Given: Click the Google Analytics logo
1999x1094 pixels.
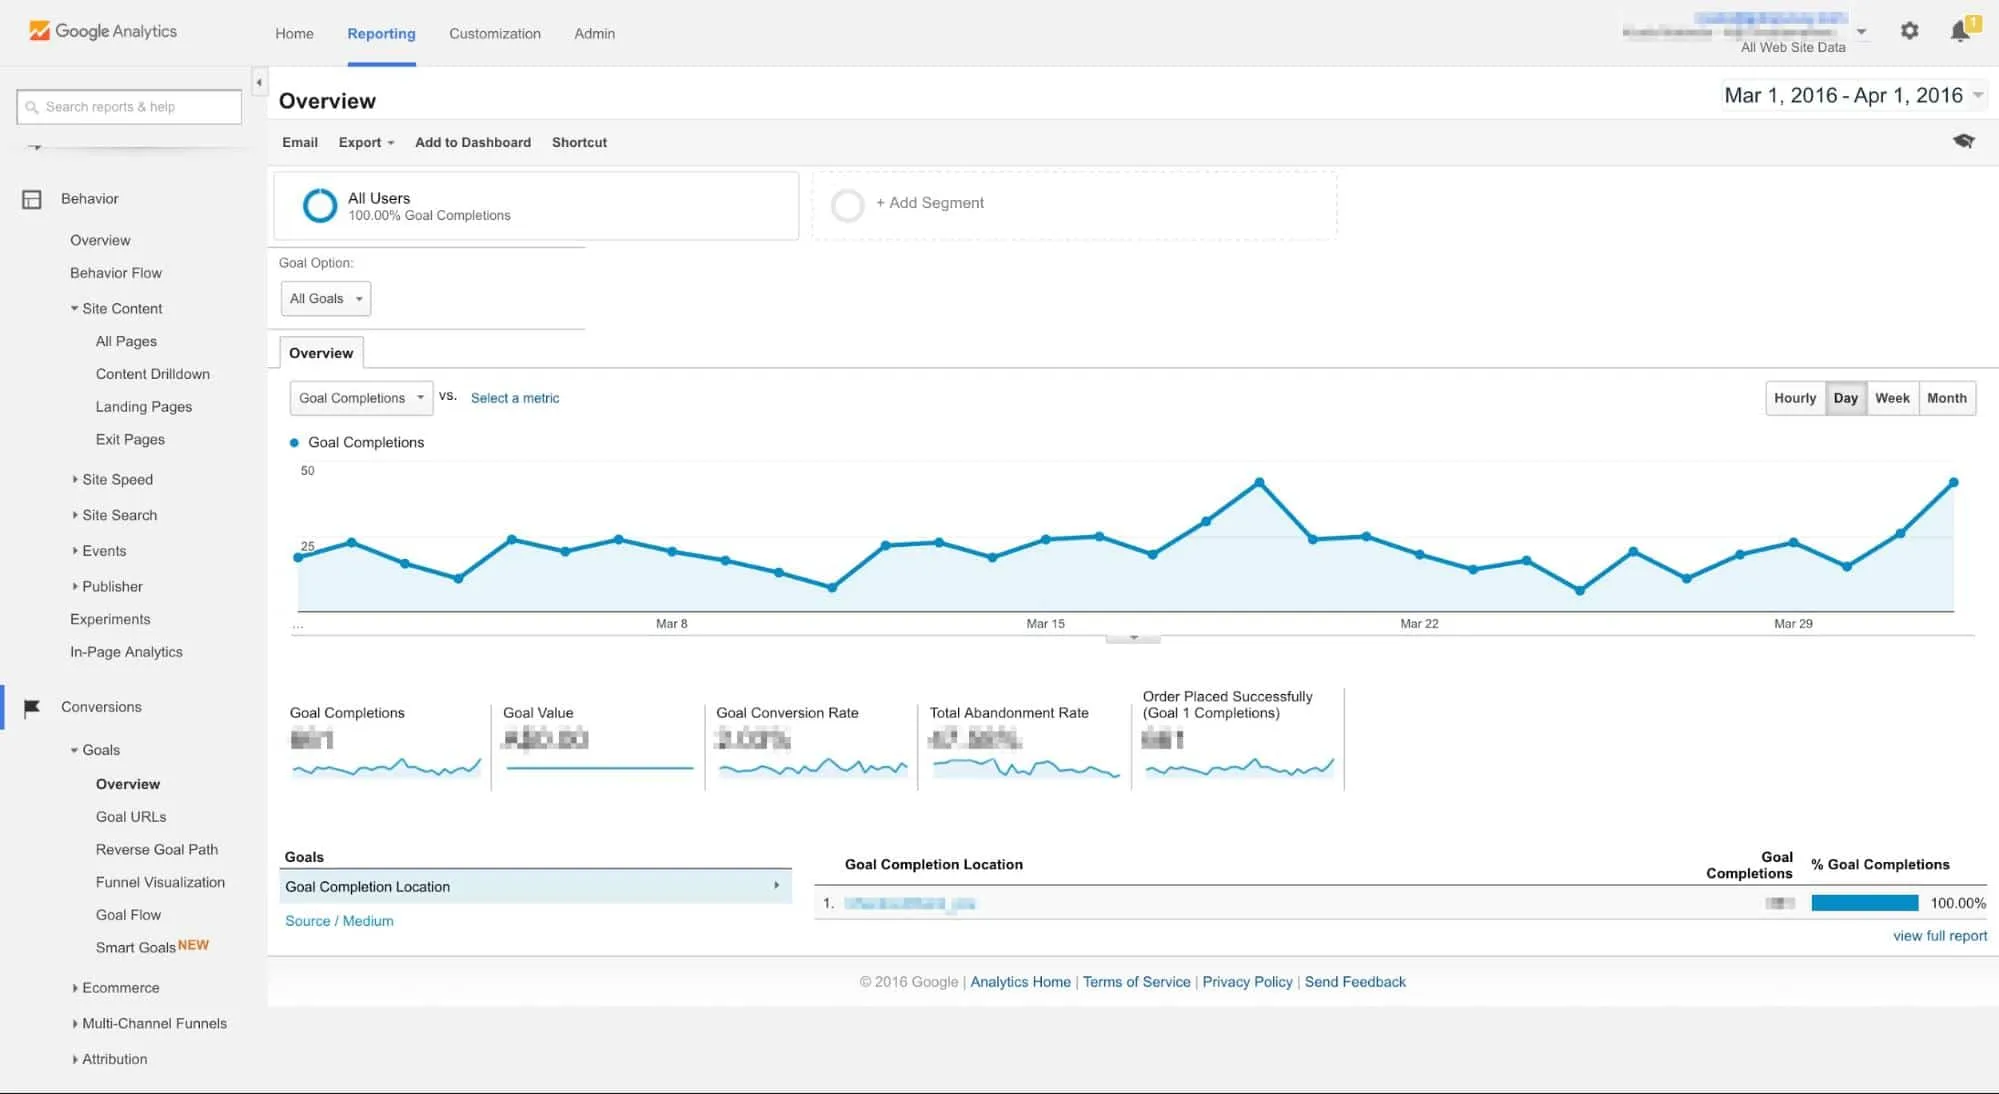Looking at the screenshot, I should pyautogui.click(x=103, y=31).
